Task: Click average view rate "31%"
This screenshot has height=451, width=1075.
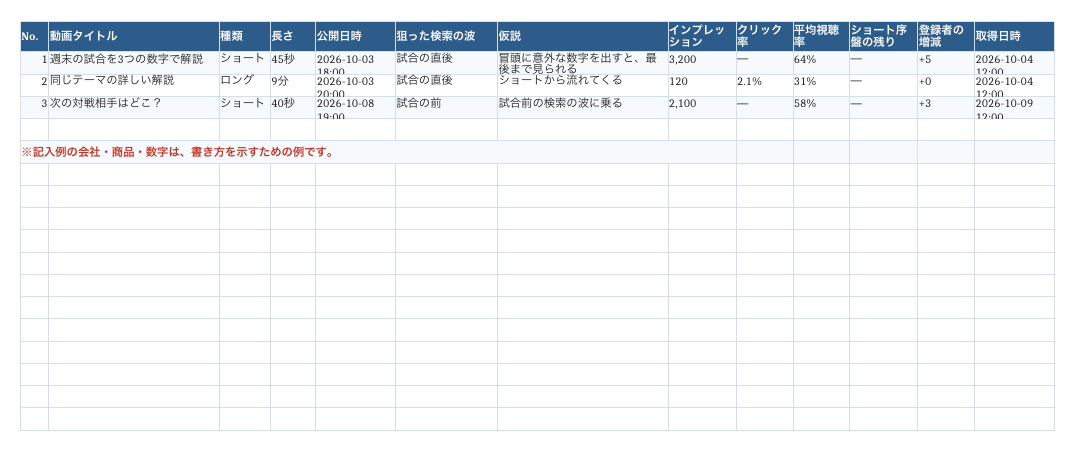Action: click(821, 85)
